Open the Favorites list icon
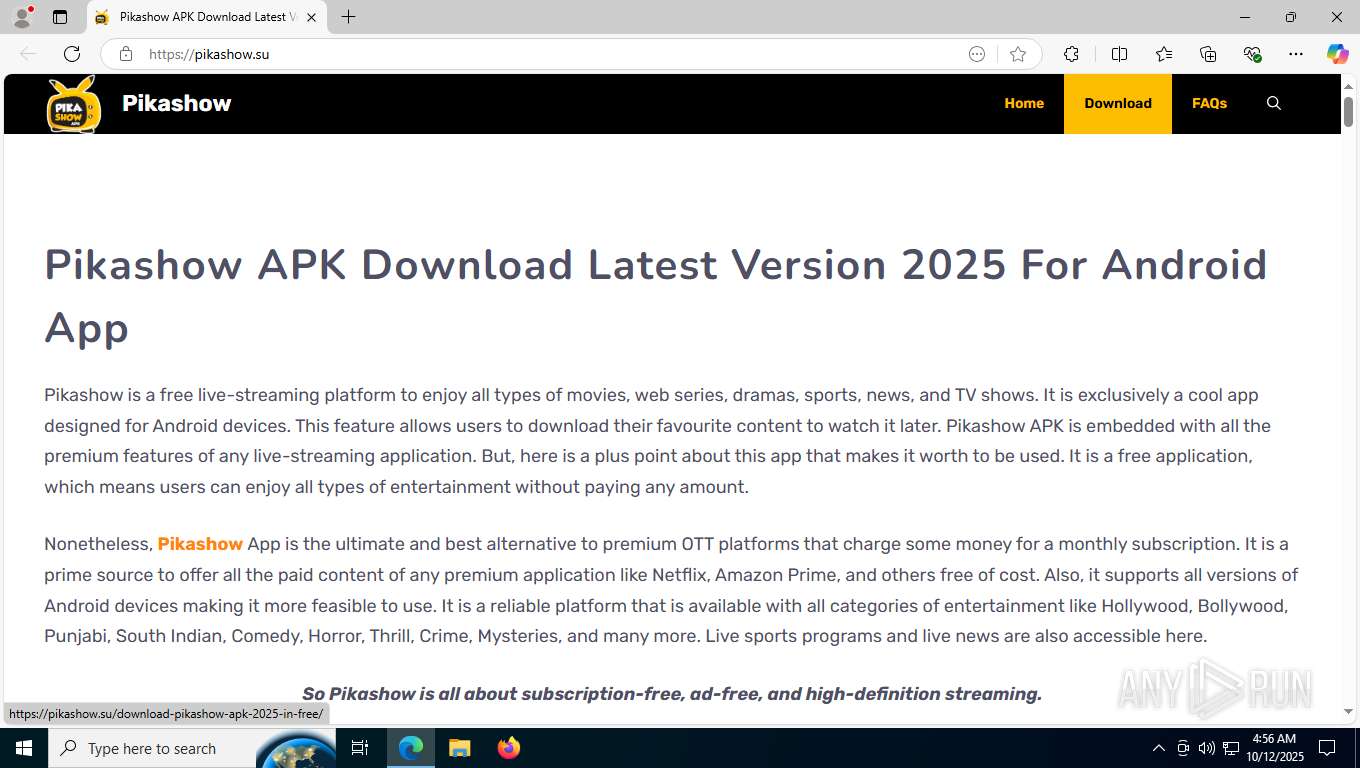Viewport: 1360px width, 768px height. click(1164, 54)
